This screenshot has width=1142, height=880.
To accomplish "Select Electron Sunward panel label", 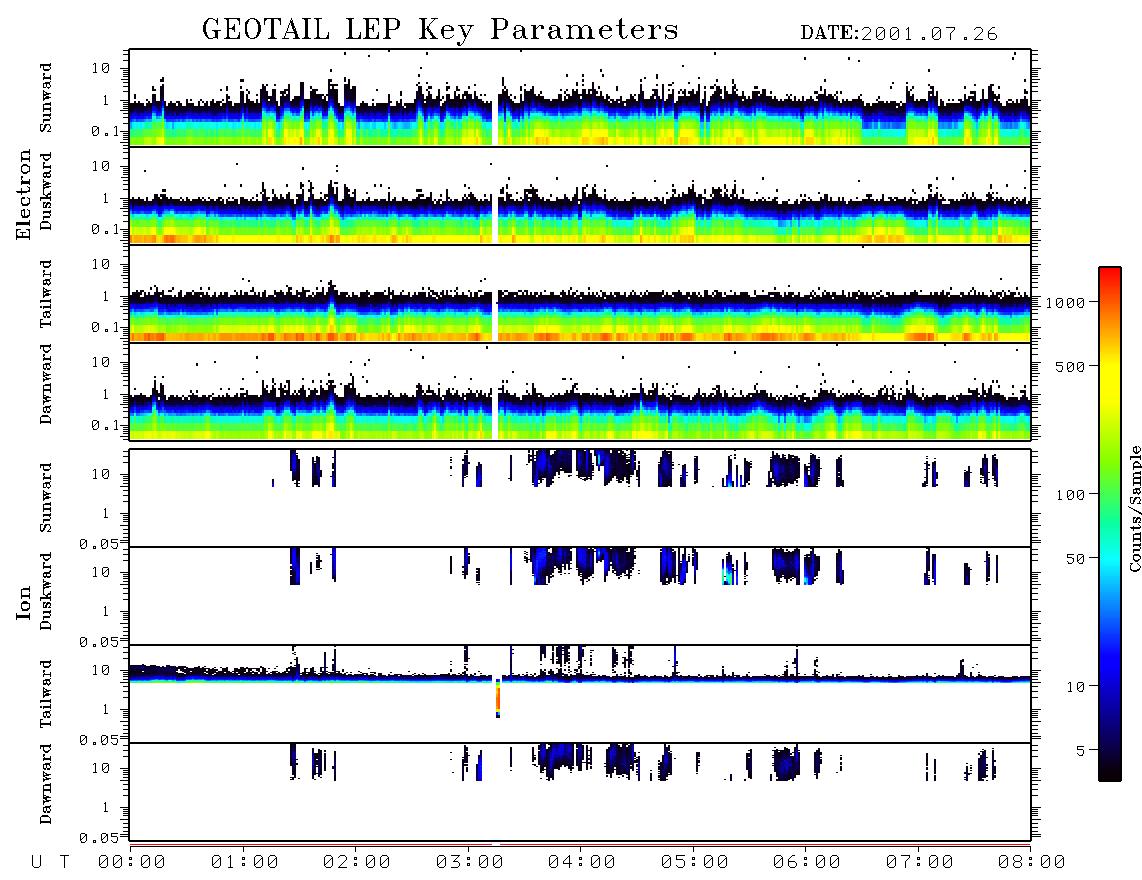I will 46,98.
